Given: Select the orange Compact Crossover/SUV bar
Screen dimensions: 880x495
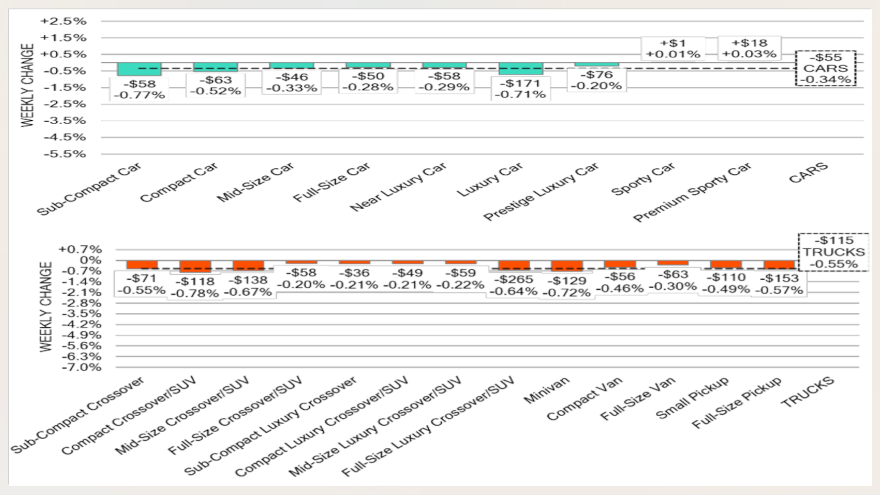Looking at the screenshot, I should [194, 266].
